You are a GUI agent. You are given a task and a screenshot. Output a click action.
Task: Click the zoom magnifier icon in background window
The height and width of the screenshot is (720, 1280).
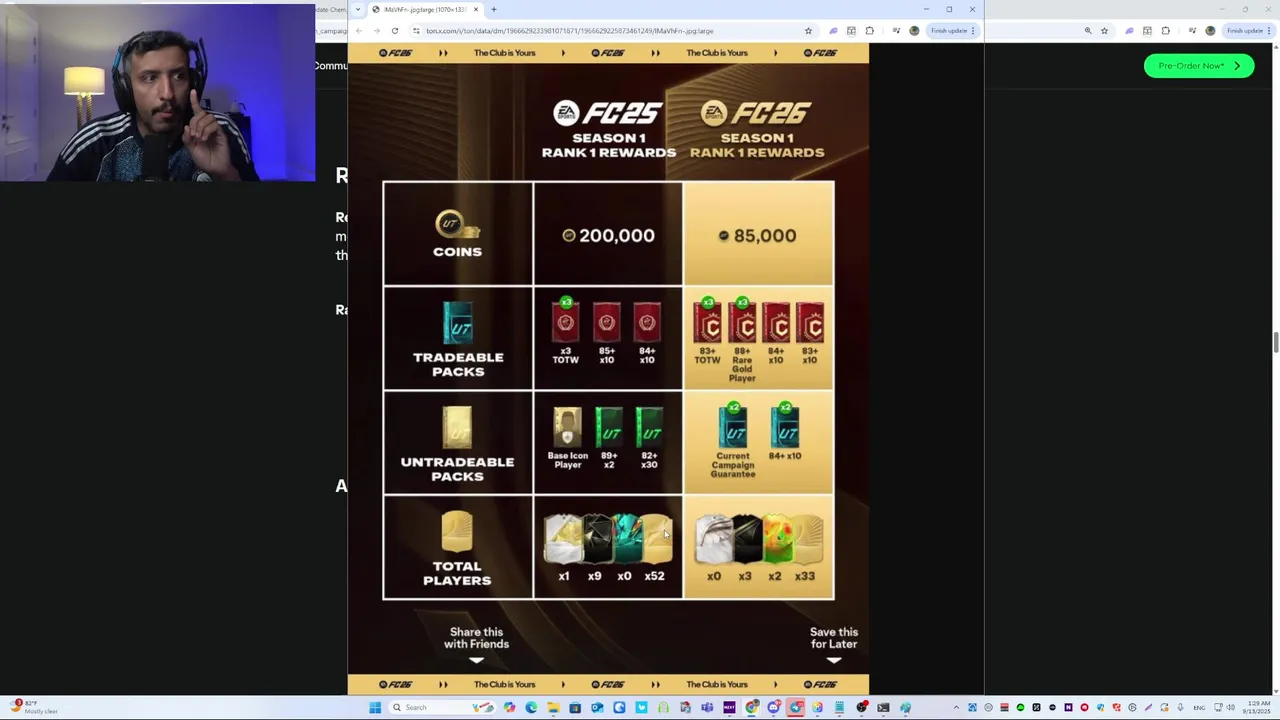(x=1088, y=31)
